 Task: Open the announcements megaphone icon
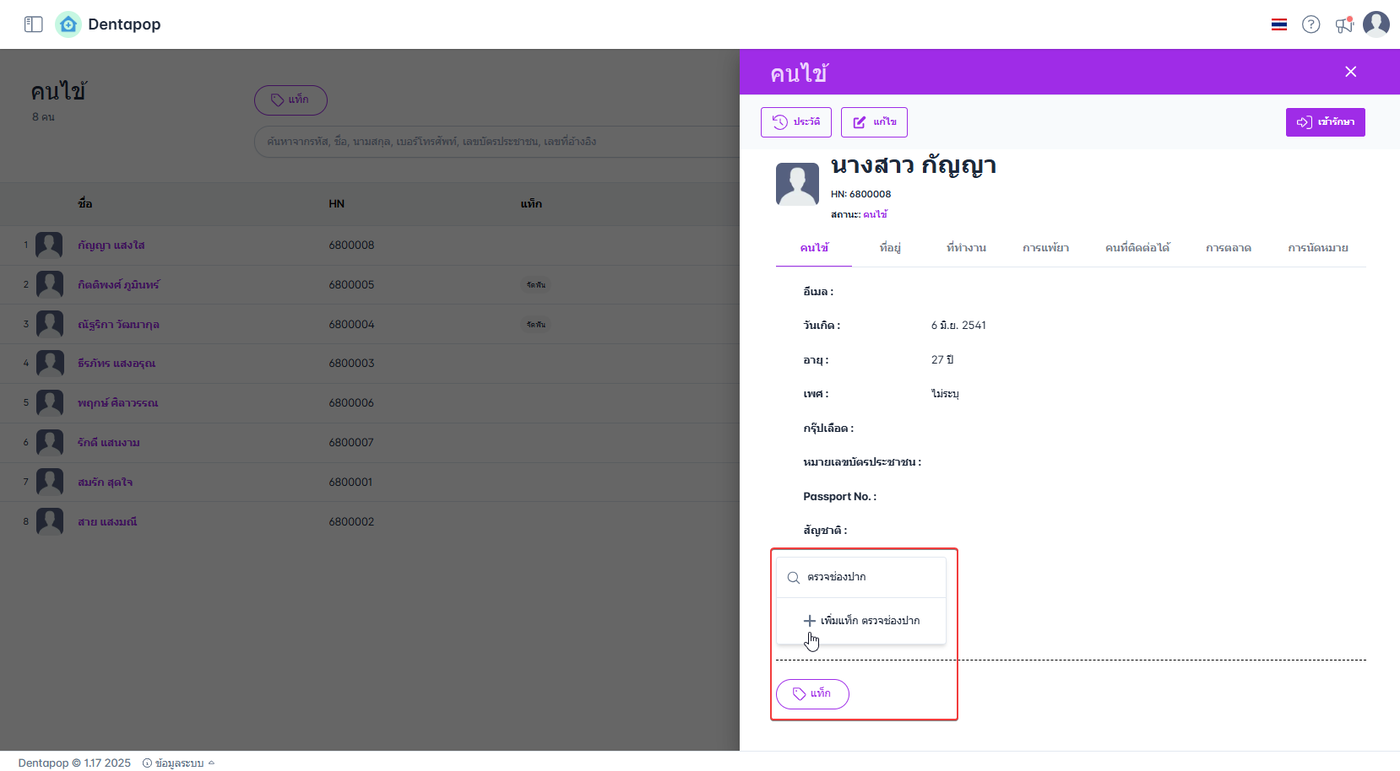1343,25
